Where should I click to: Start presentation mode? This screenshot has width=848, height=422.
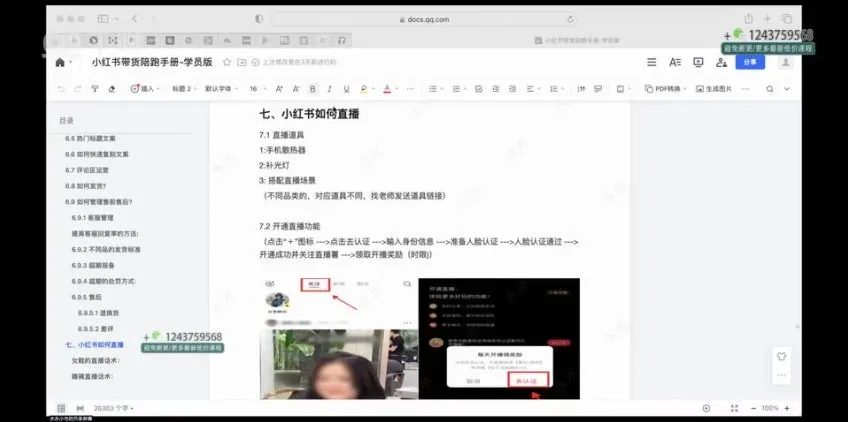click(x=698, y=62)
